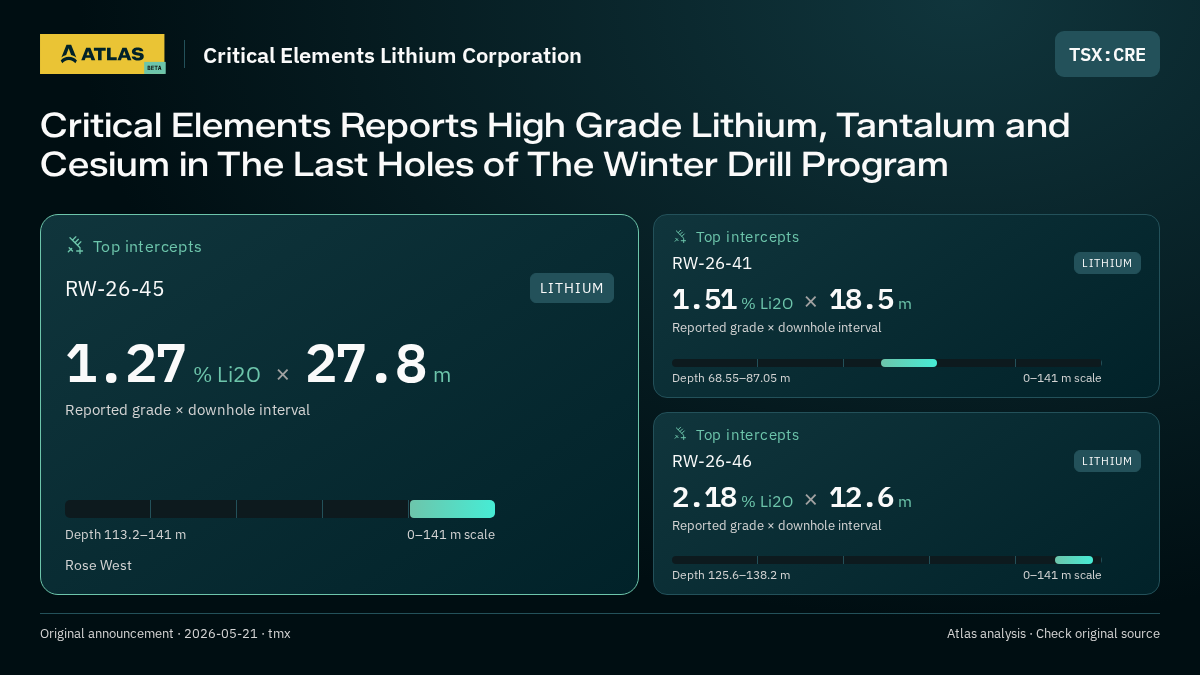Screen dimensions: 1200x675
Task: Click the RW-26-41 depth interval bar
Action: pyautogui.click(x=887, y=363)
